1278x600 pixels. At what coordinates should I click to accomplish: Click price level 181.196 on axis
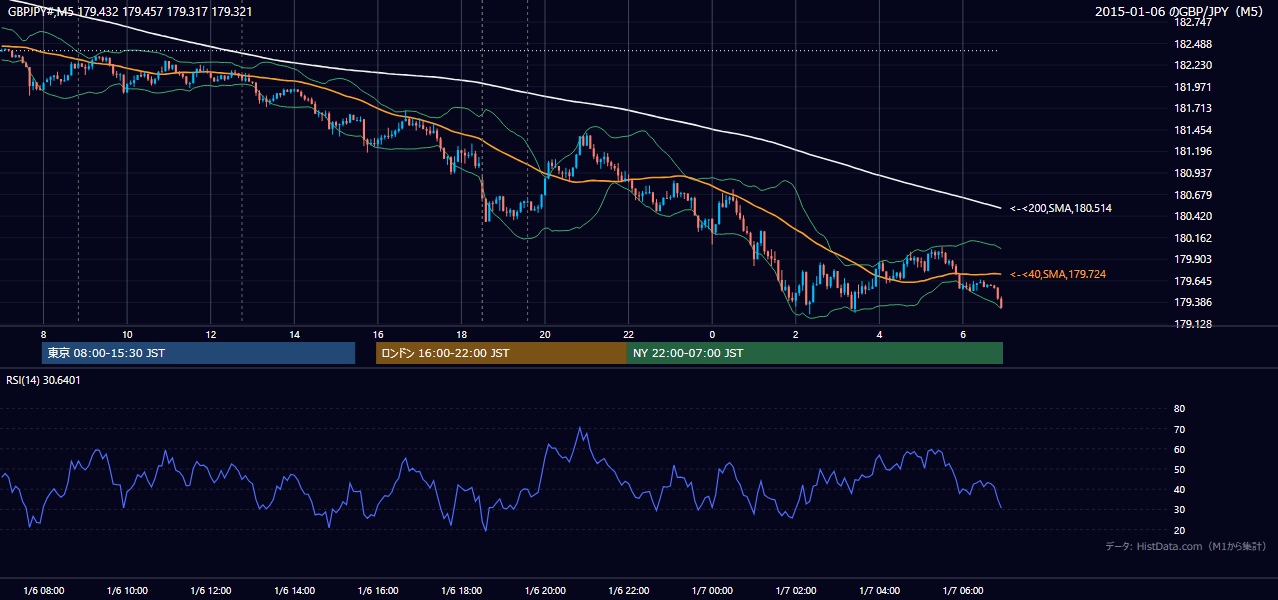[x=1192, y=151]
